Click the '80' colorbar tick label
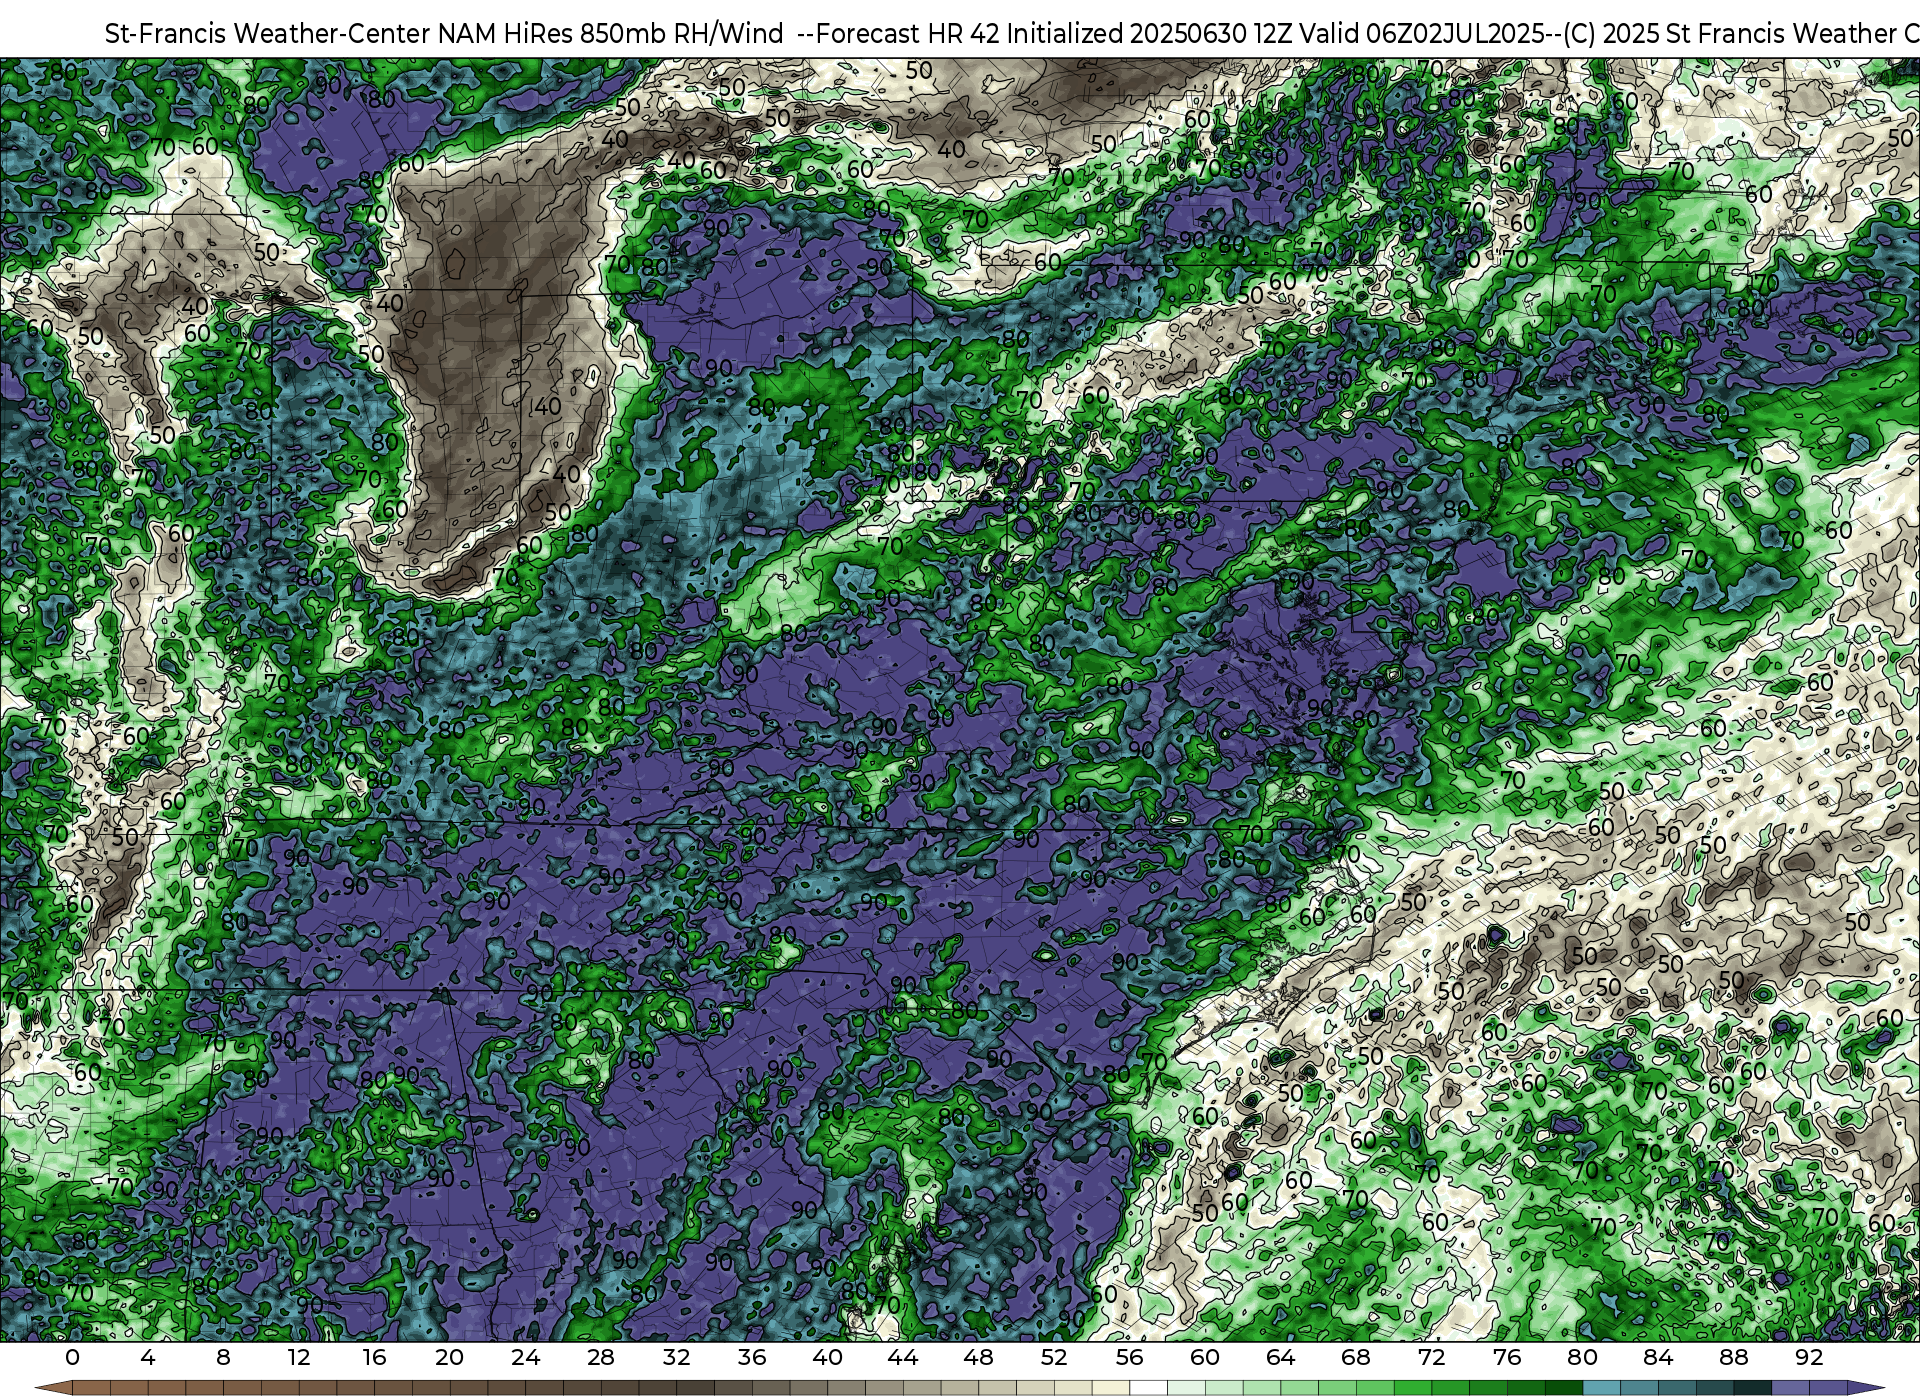1920x1400 pixels. [1582, 1357]
